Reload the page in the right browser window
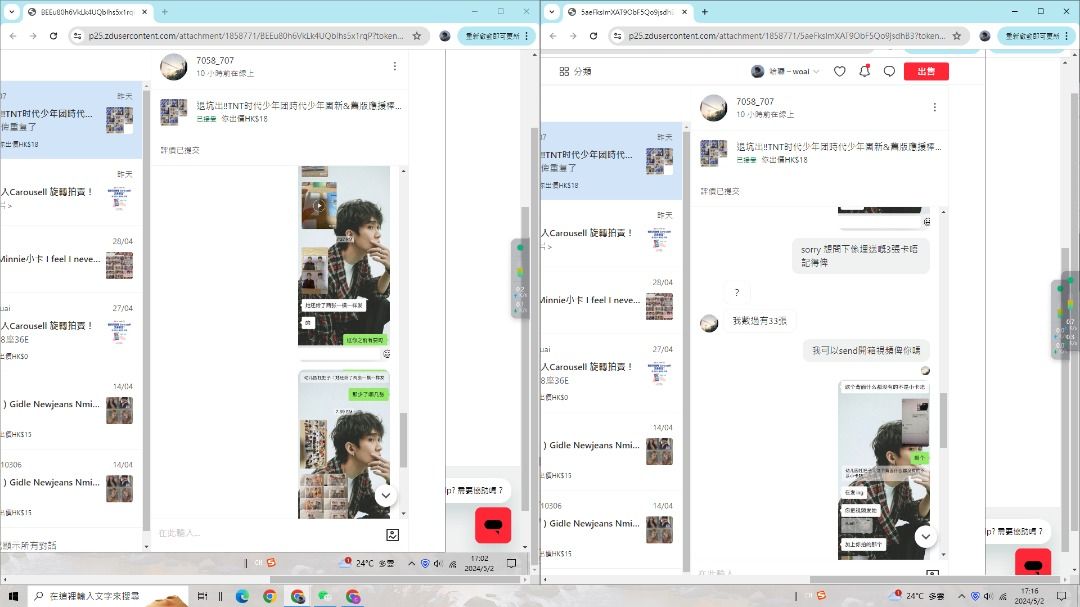The height and width of the screenshot is (607, 1080). [x=593, y=36]
